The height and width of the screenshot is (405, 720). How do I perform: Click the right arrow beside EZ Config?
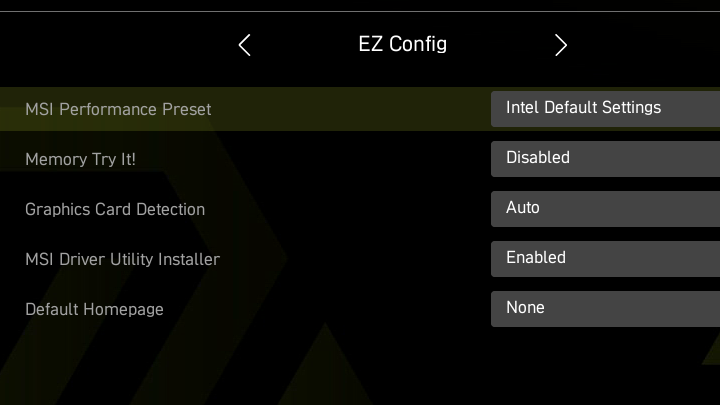click(560, 45)
